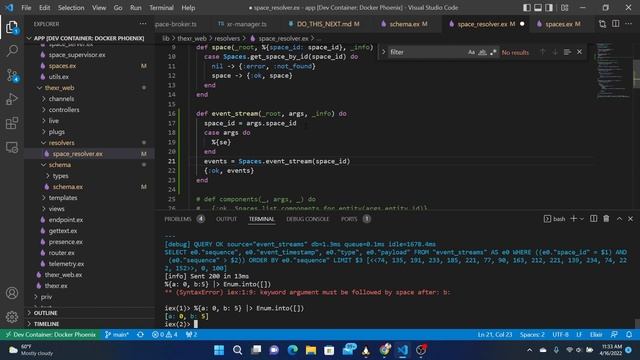Switch to the Problems panel tab

click(x=178, y=219)
